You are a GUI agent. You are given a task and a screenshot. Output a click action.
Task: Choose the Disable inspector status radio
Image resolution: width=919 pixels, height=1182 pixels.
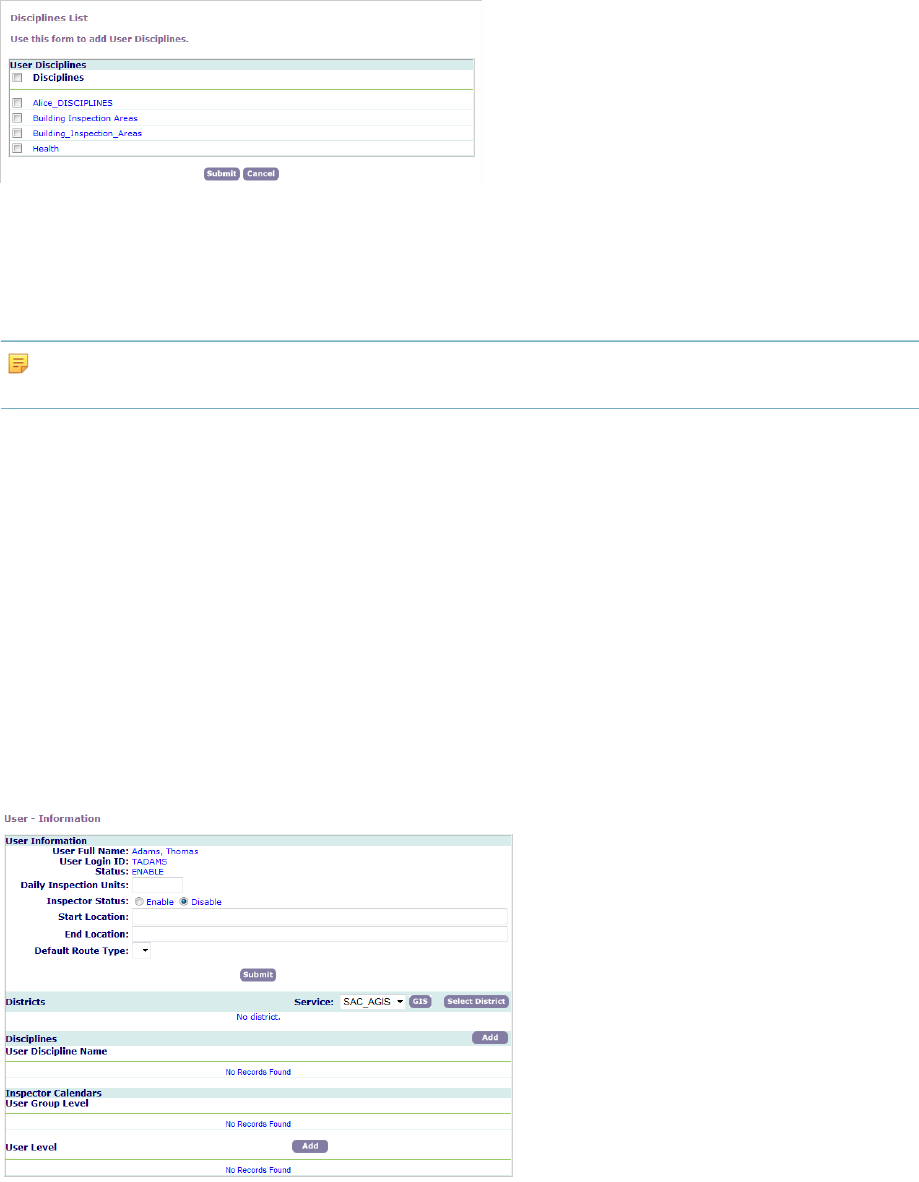(184, 902)
